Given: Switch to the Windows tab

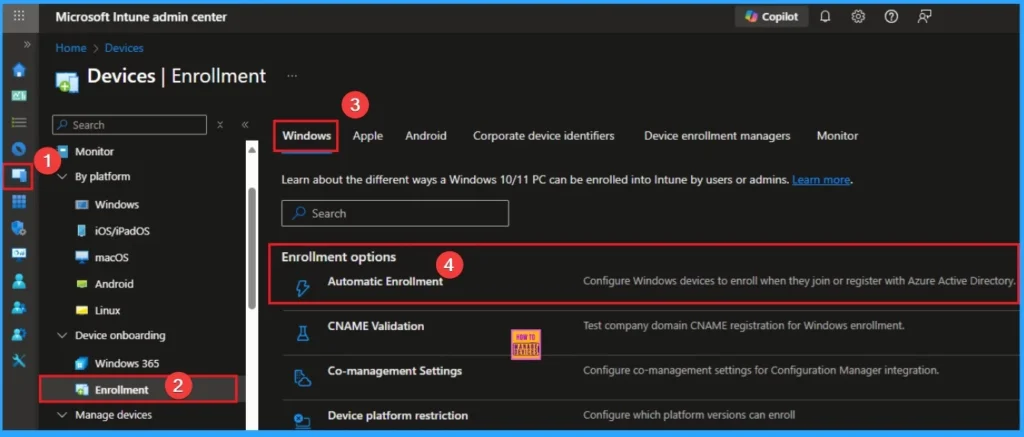Looking at the screenshot, I should pyautogui.click(x=306, y=136).
